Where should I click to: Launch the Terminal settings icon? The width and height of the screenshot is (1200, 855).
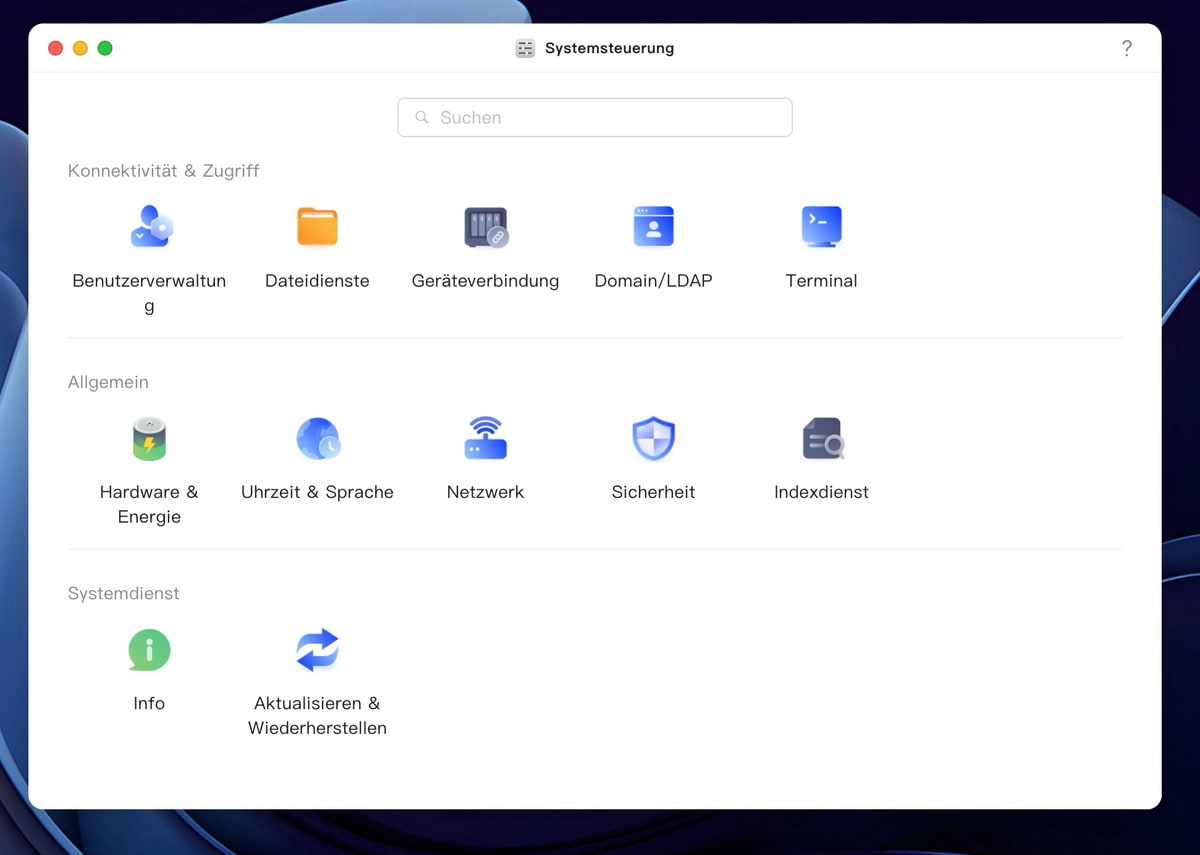pos(821,227)
